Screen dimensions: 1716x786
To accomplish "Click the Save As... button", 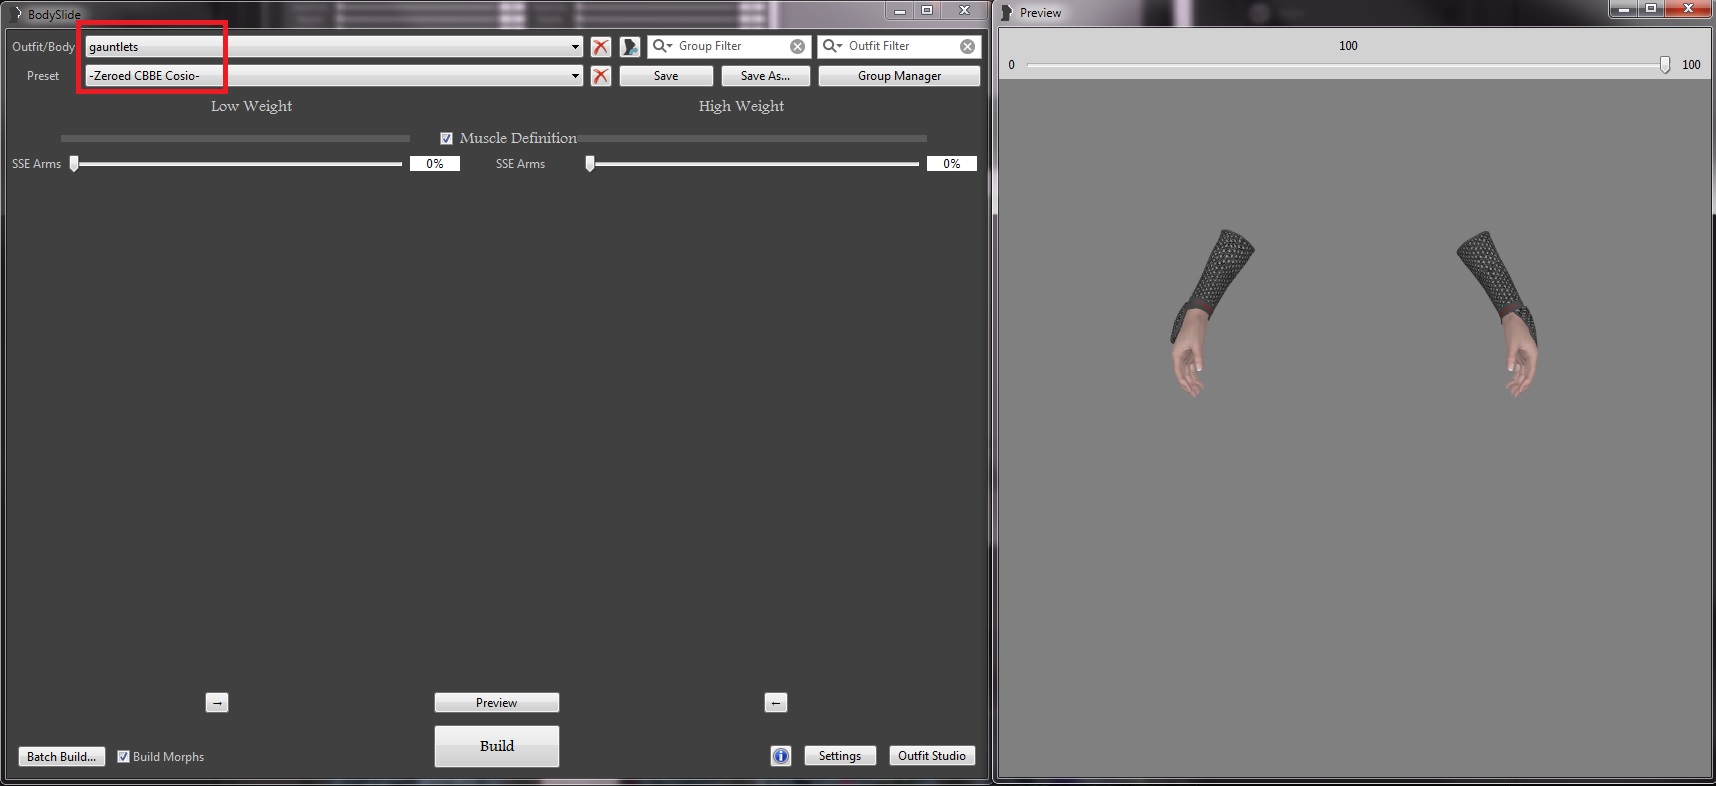I will [x=765, y=76].
